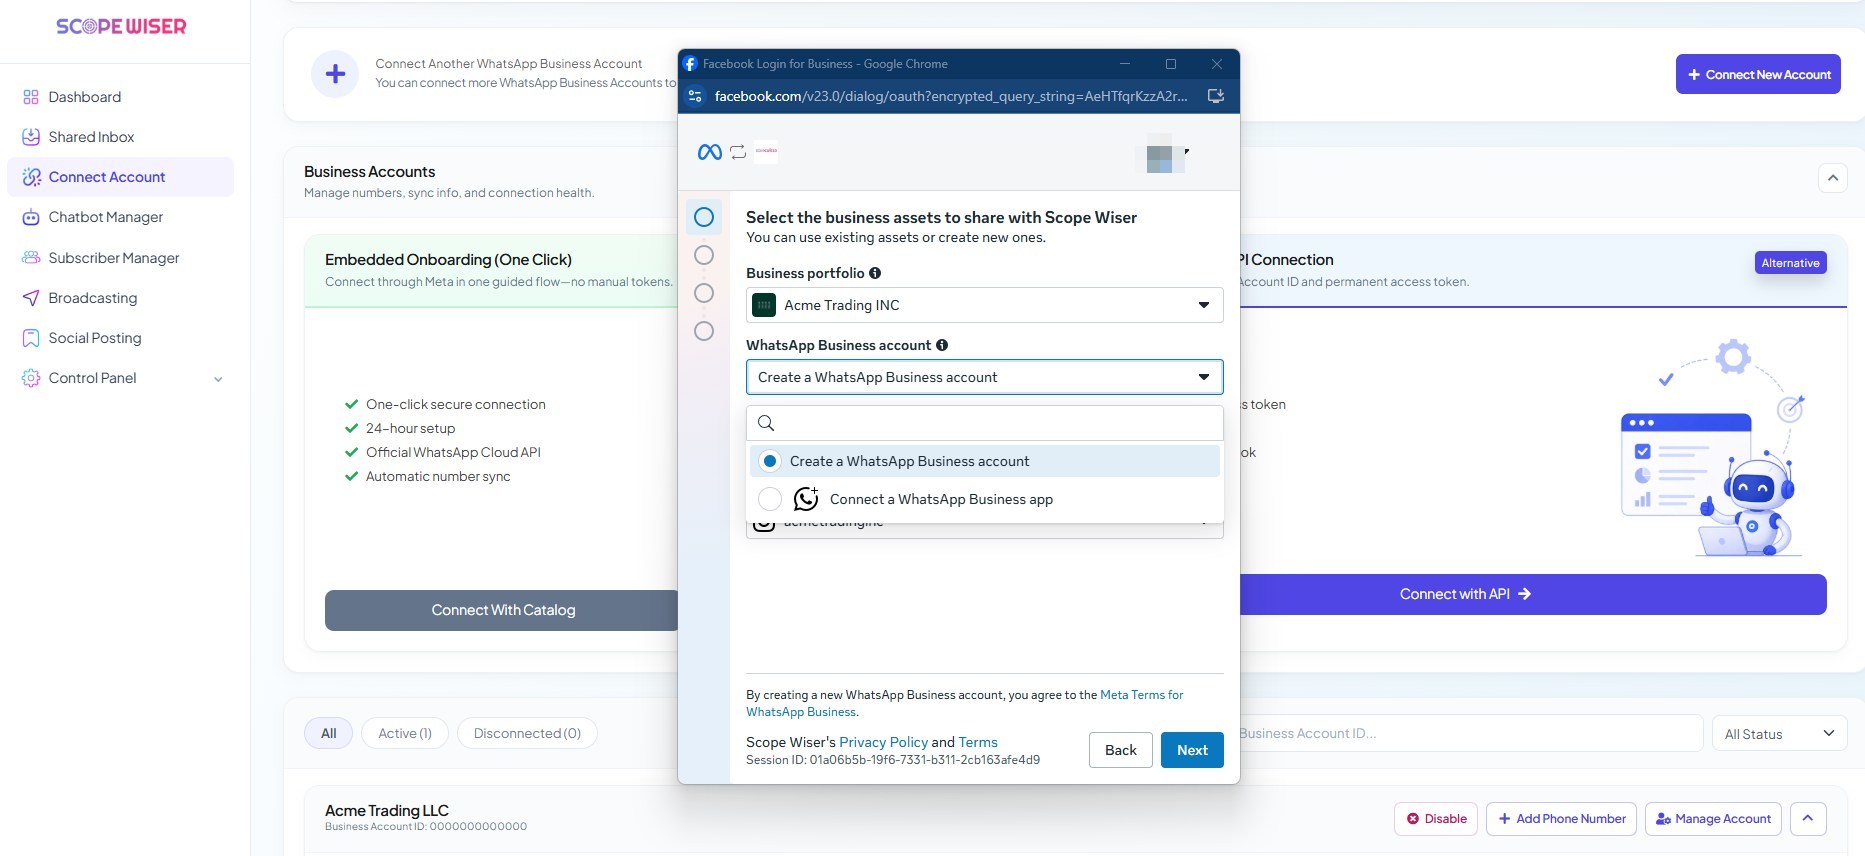Go to Shared Inbox
The image size is (1865, 856).
pyautogui.click(x=91, y=137)
